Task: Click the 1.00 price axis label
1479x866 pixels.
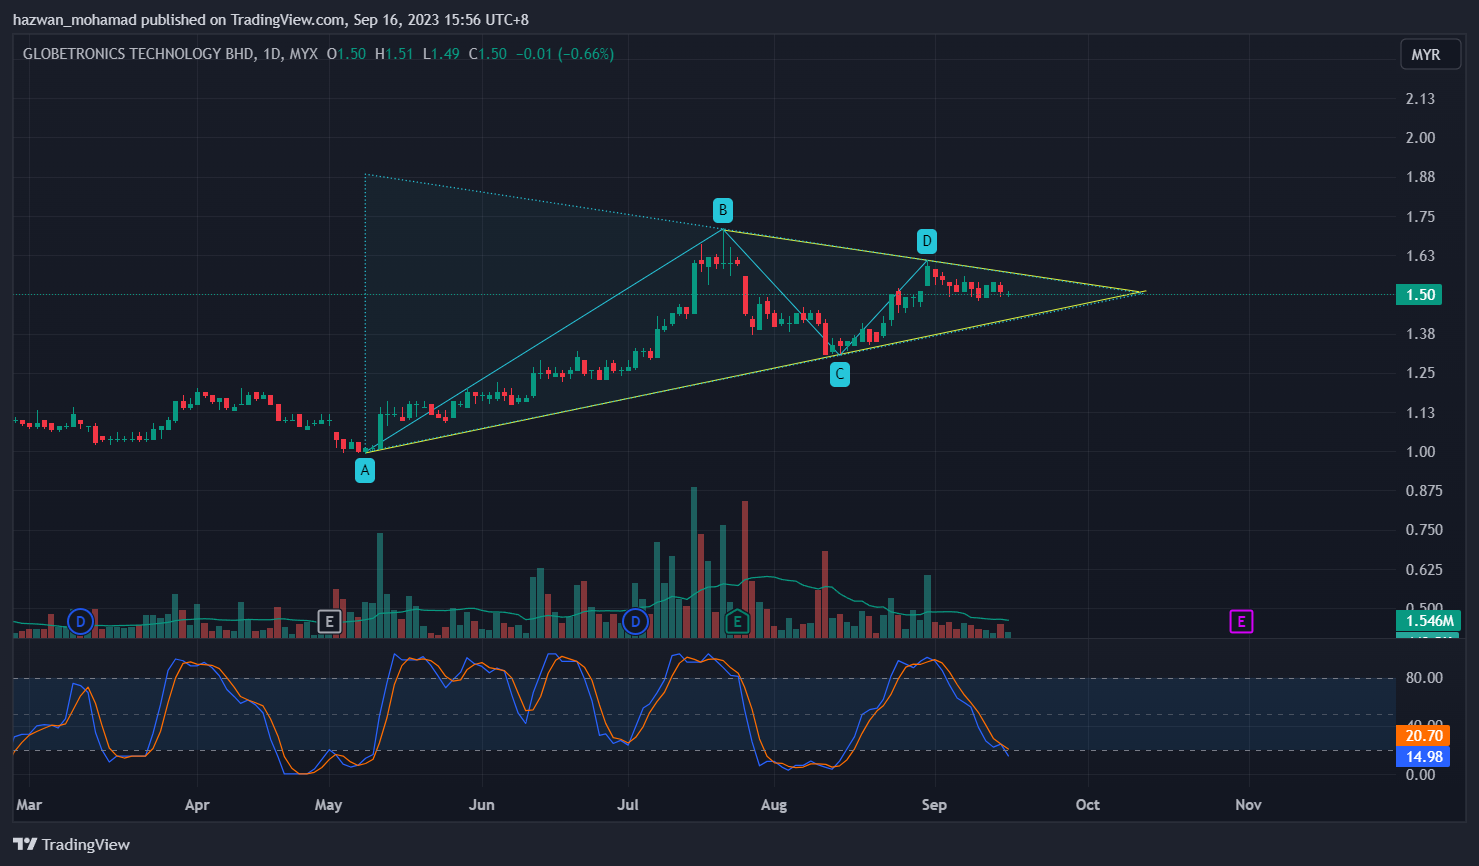Action: (x=1420, y=452)
